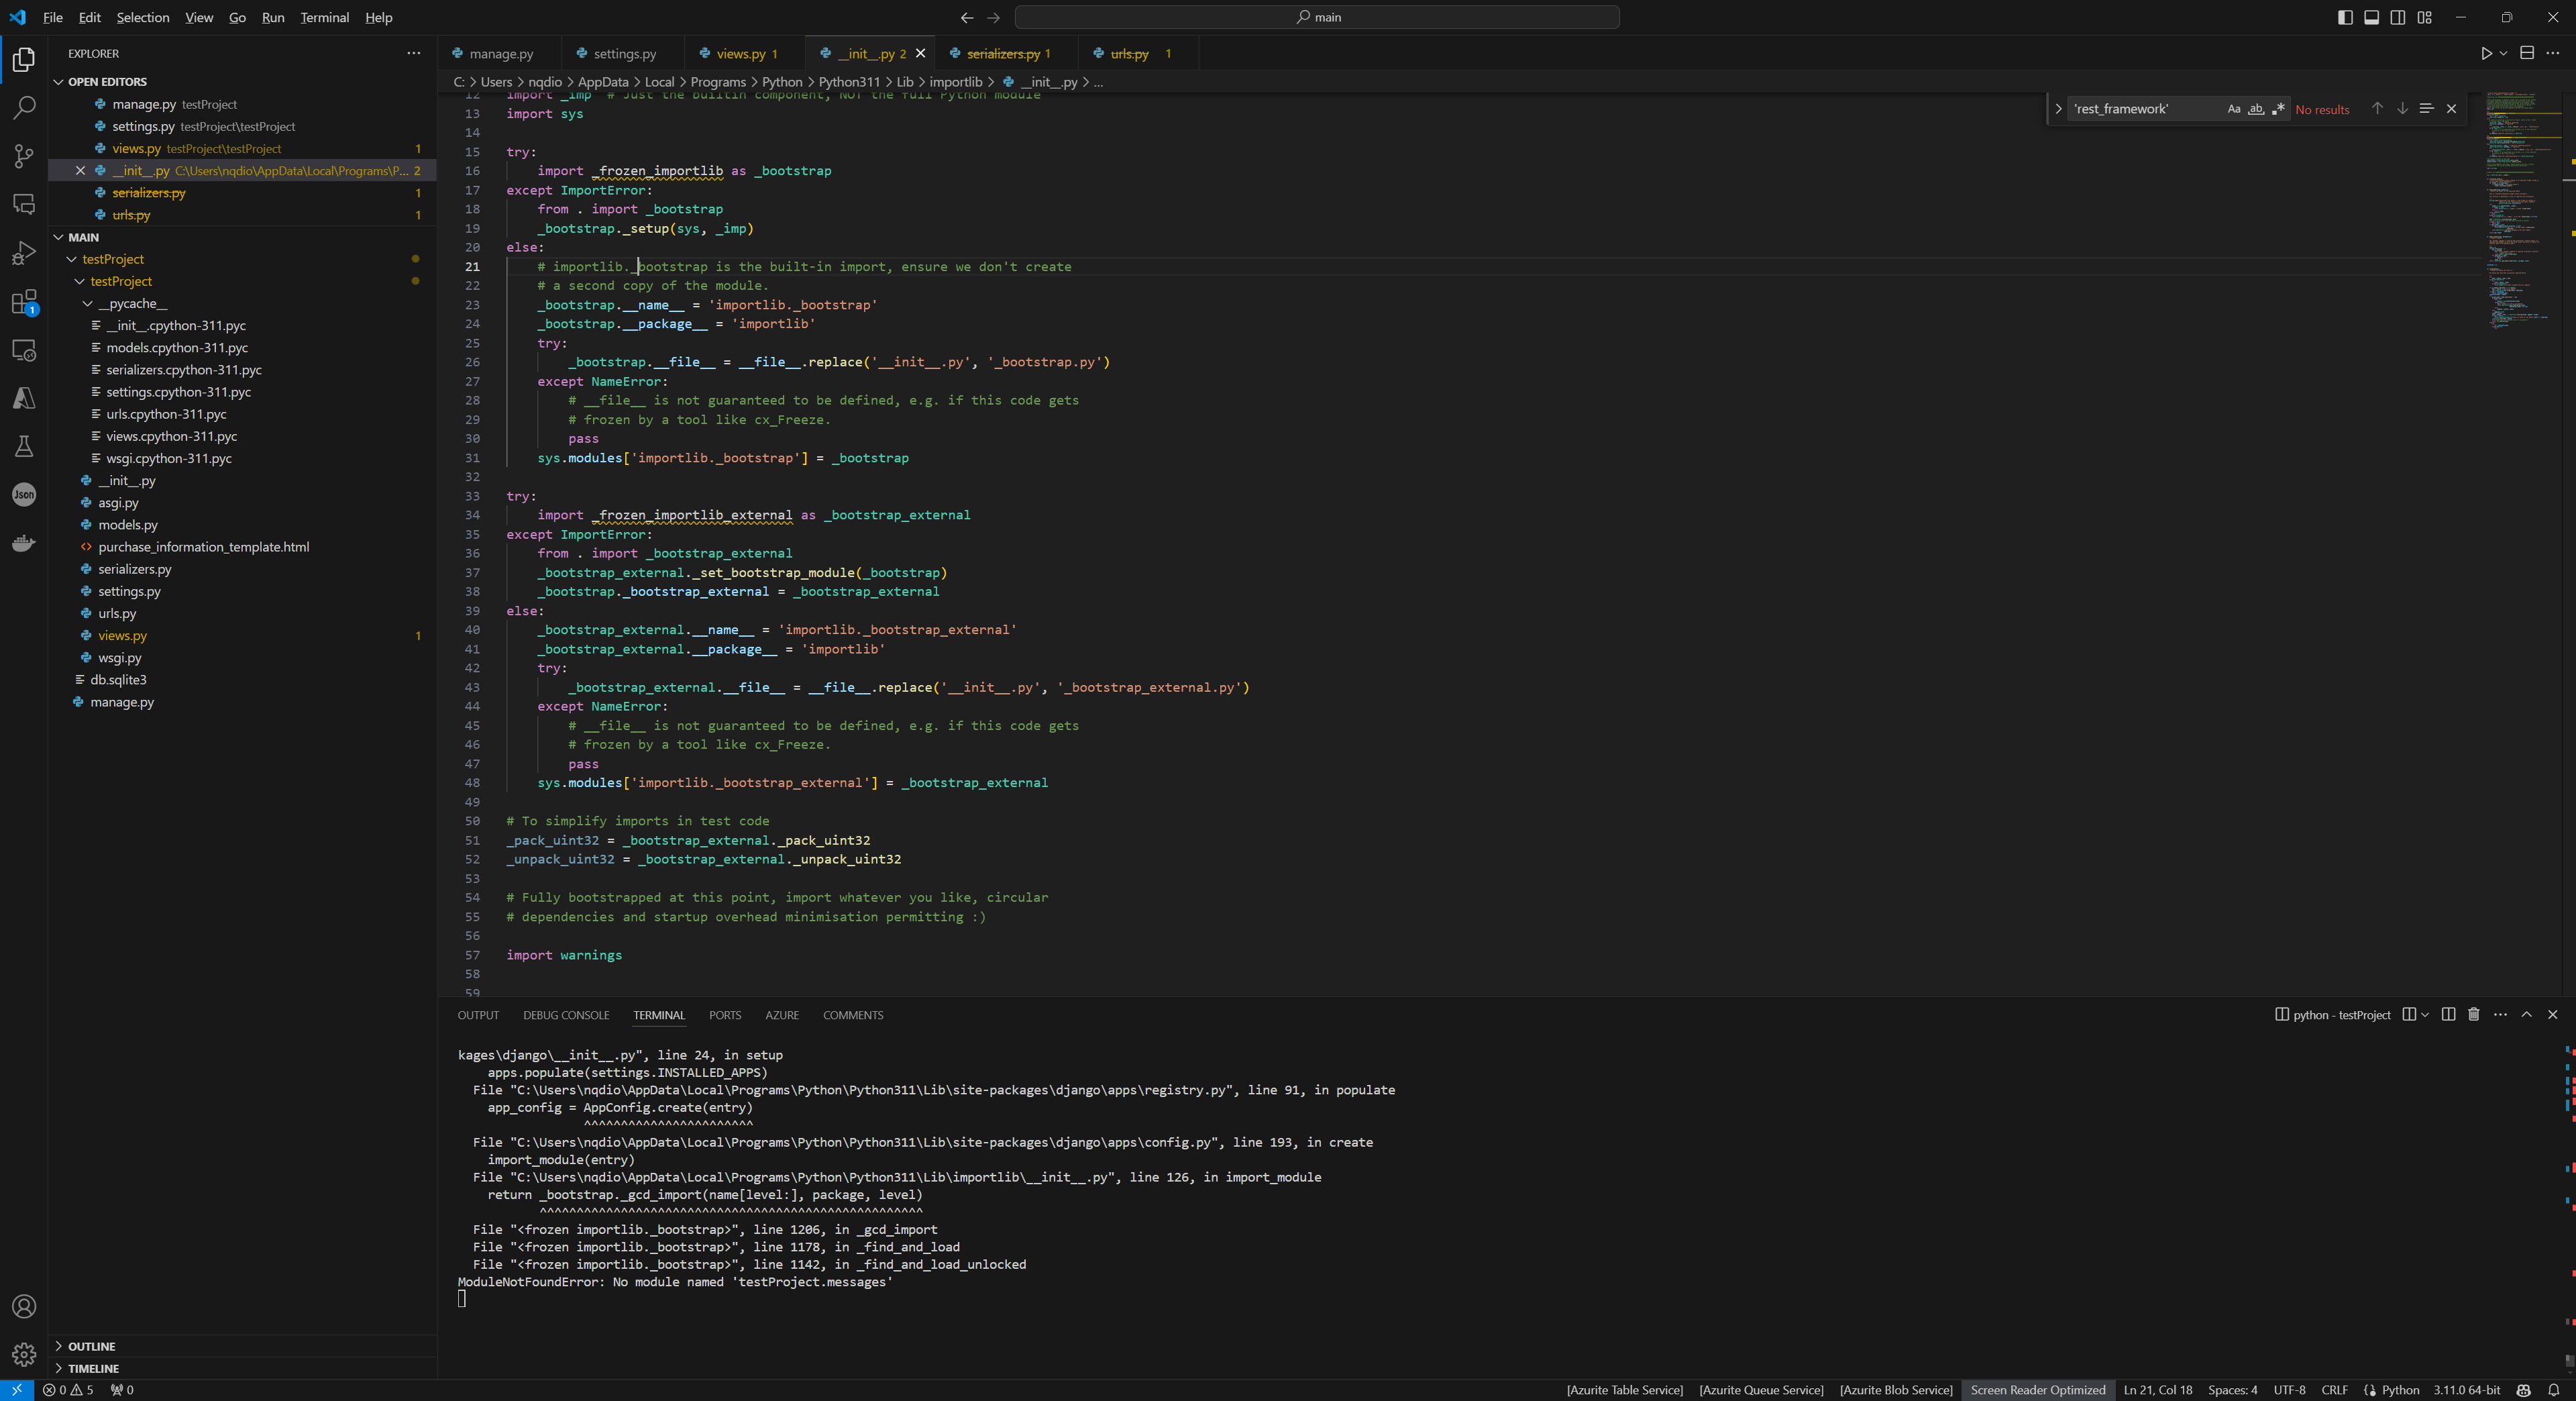2576x1401 pixels.
Task: Toggle Match Case in find widget
Action: 2233,109
